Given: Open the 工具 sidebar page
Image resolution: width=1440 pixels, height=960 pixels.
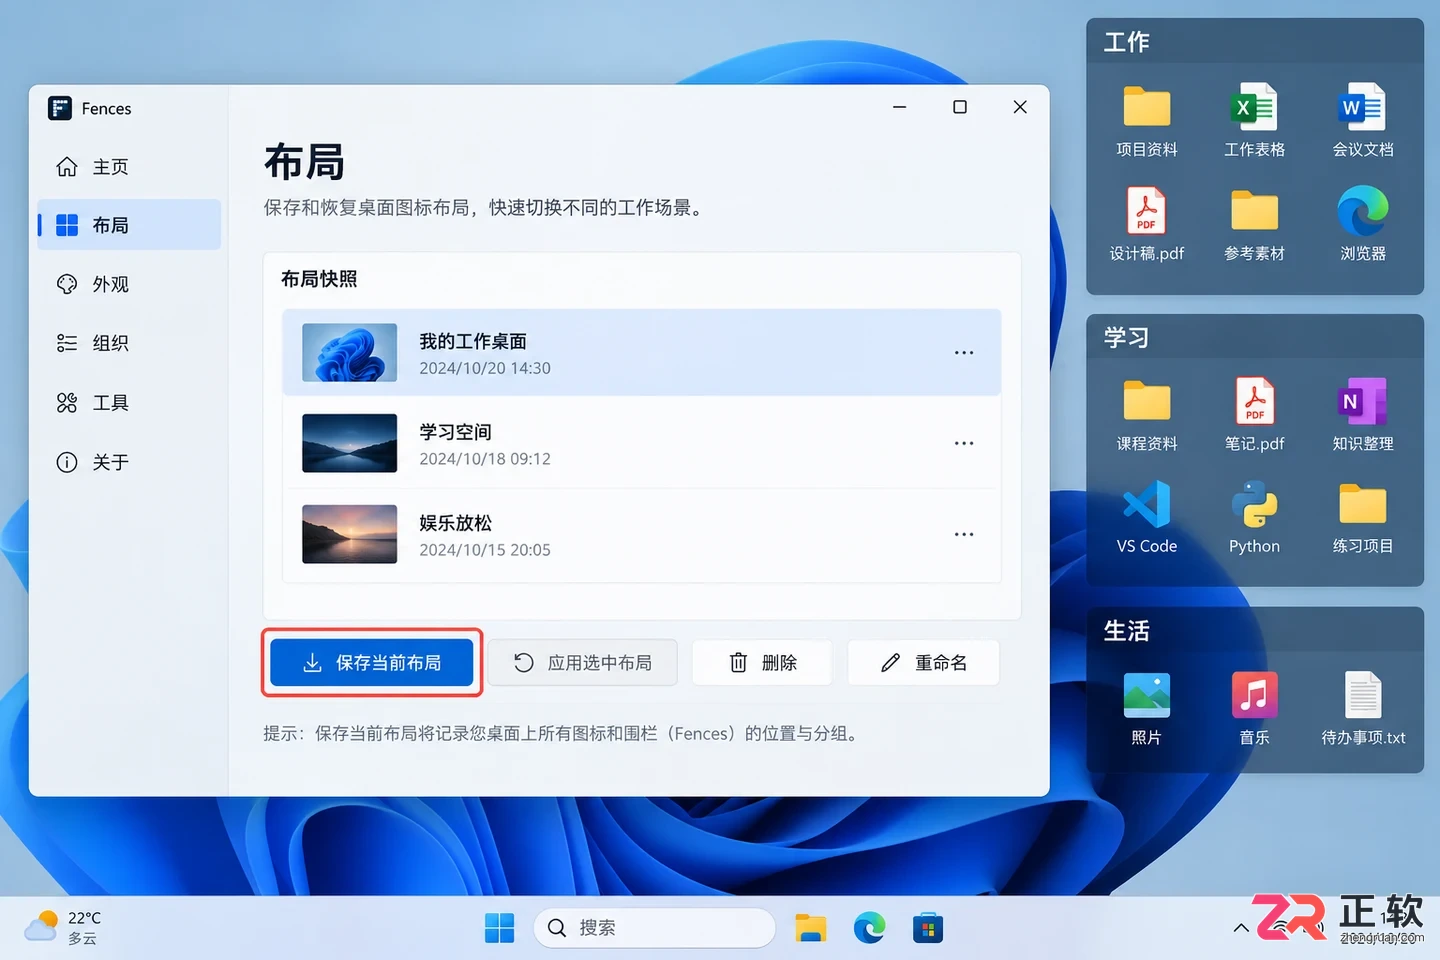Looking at the screenshot, I should click(x=129, y=403).
